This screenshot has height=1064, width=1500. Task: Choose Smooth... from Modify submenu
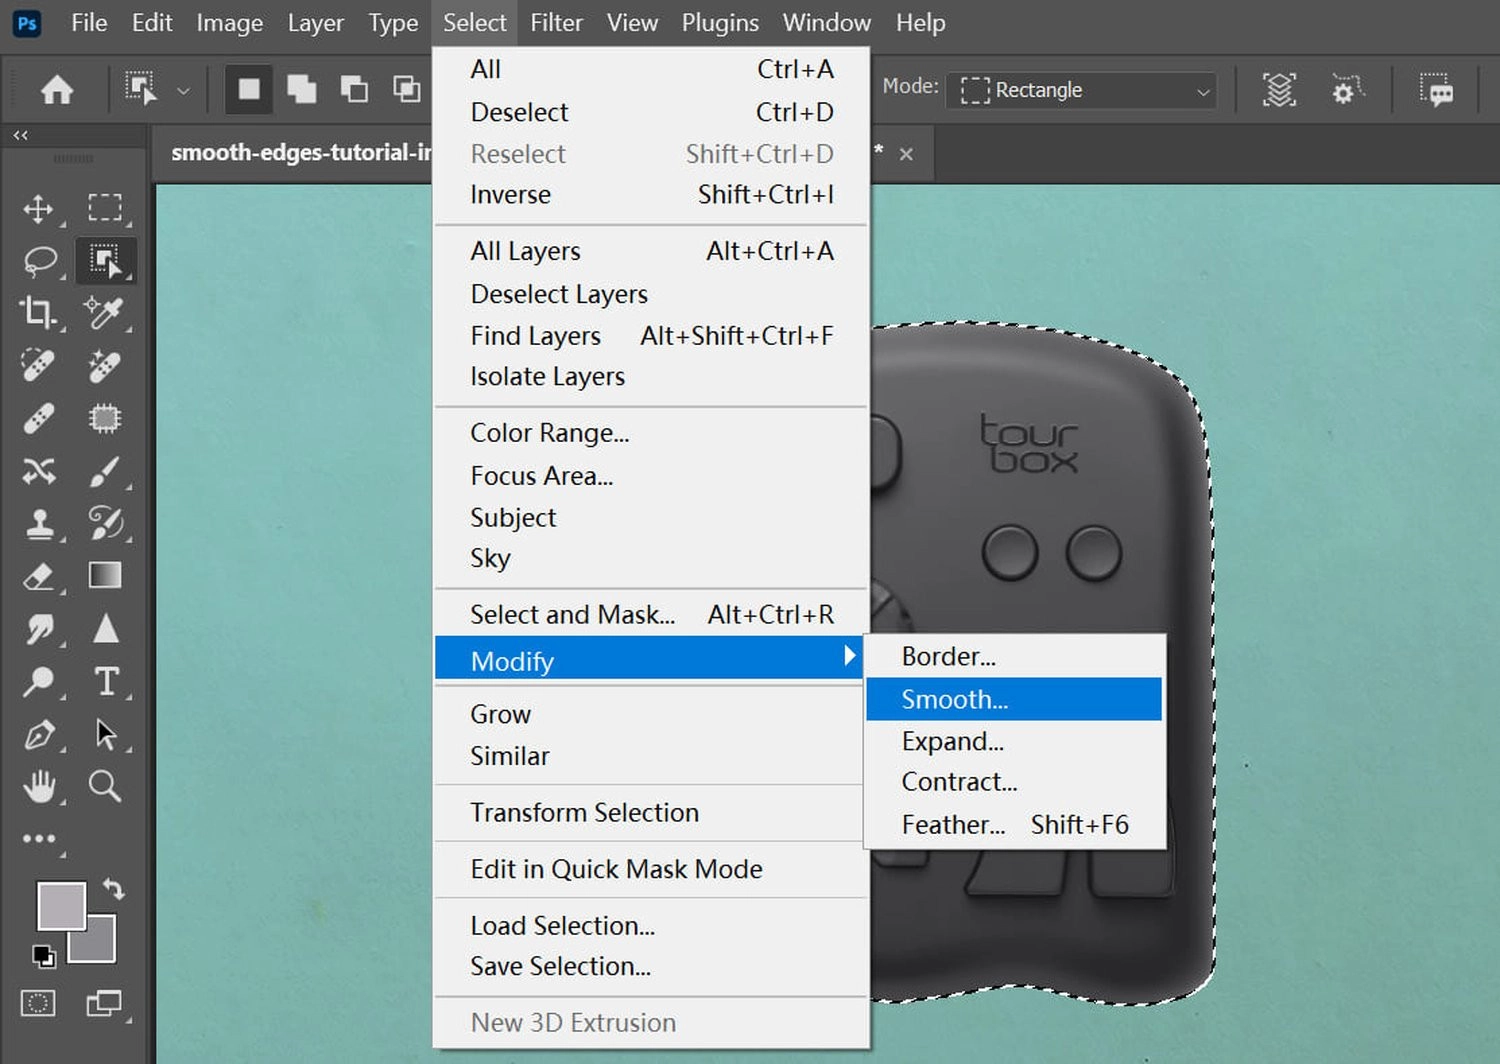[x=1014, y=699]
